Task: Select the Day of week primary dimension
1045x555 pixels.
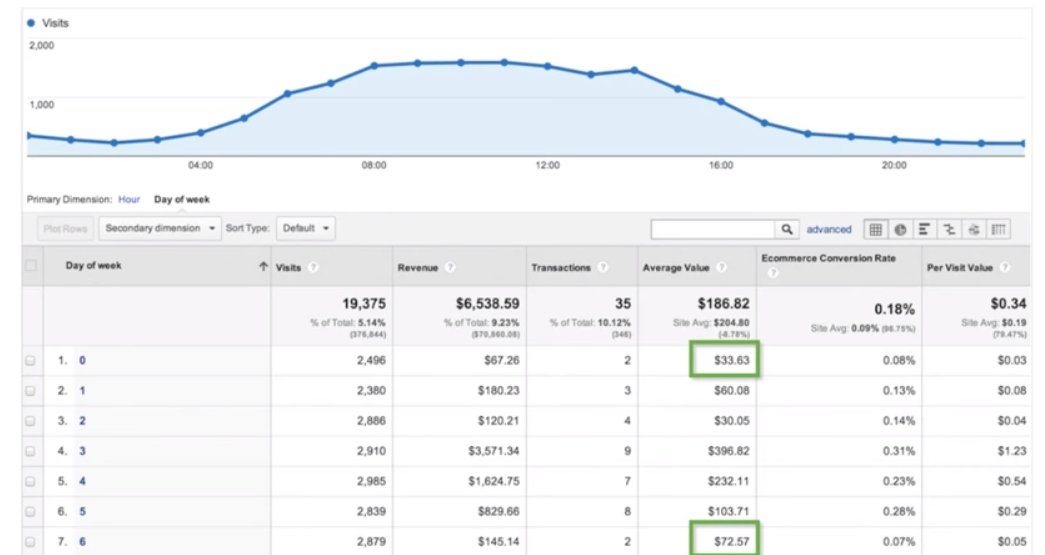Action: [x=181, y=199]
